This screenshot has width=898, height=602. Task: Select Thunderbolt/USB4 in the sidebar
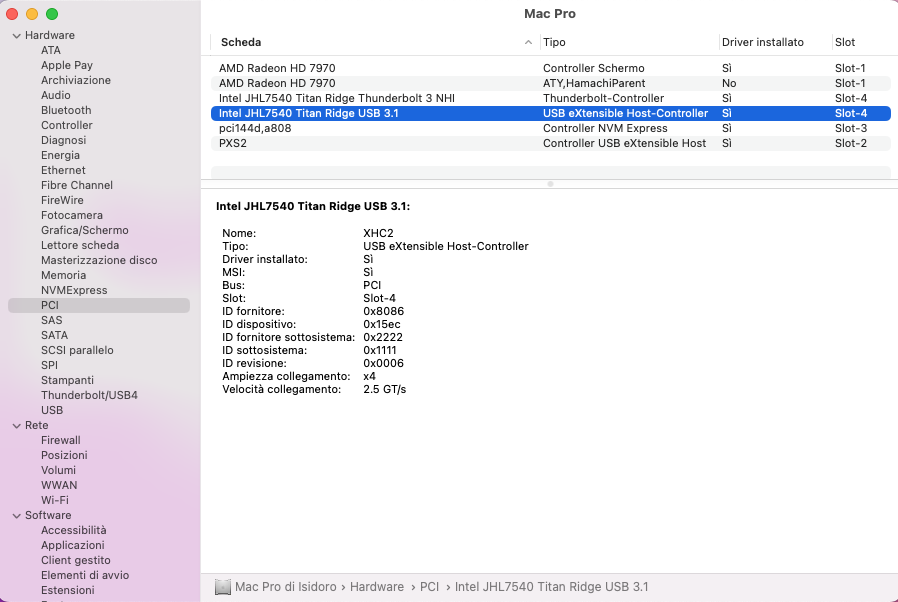point(89,395)
